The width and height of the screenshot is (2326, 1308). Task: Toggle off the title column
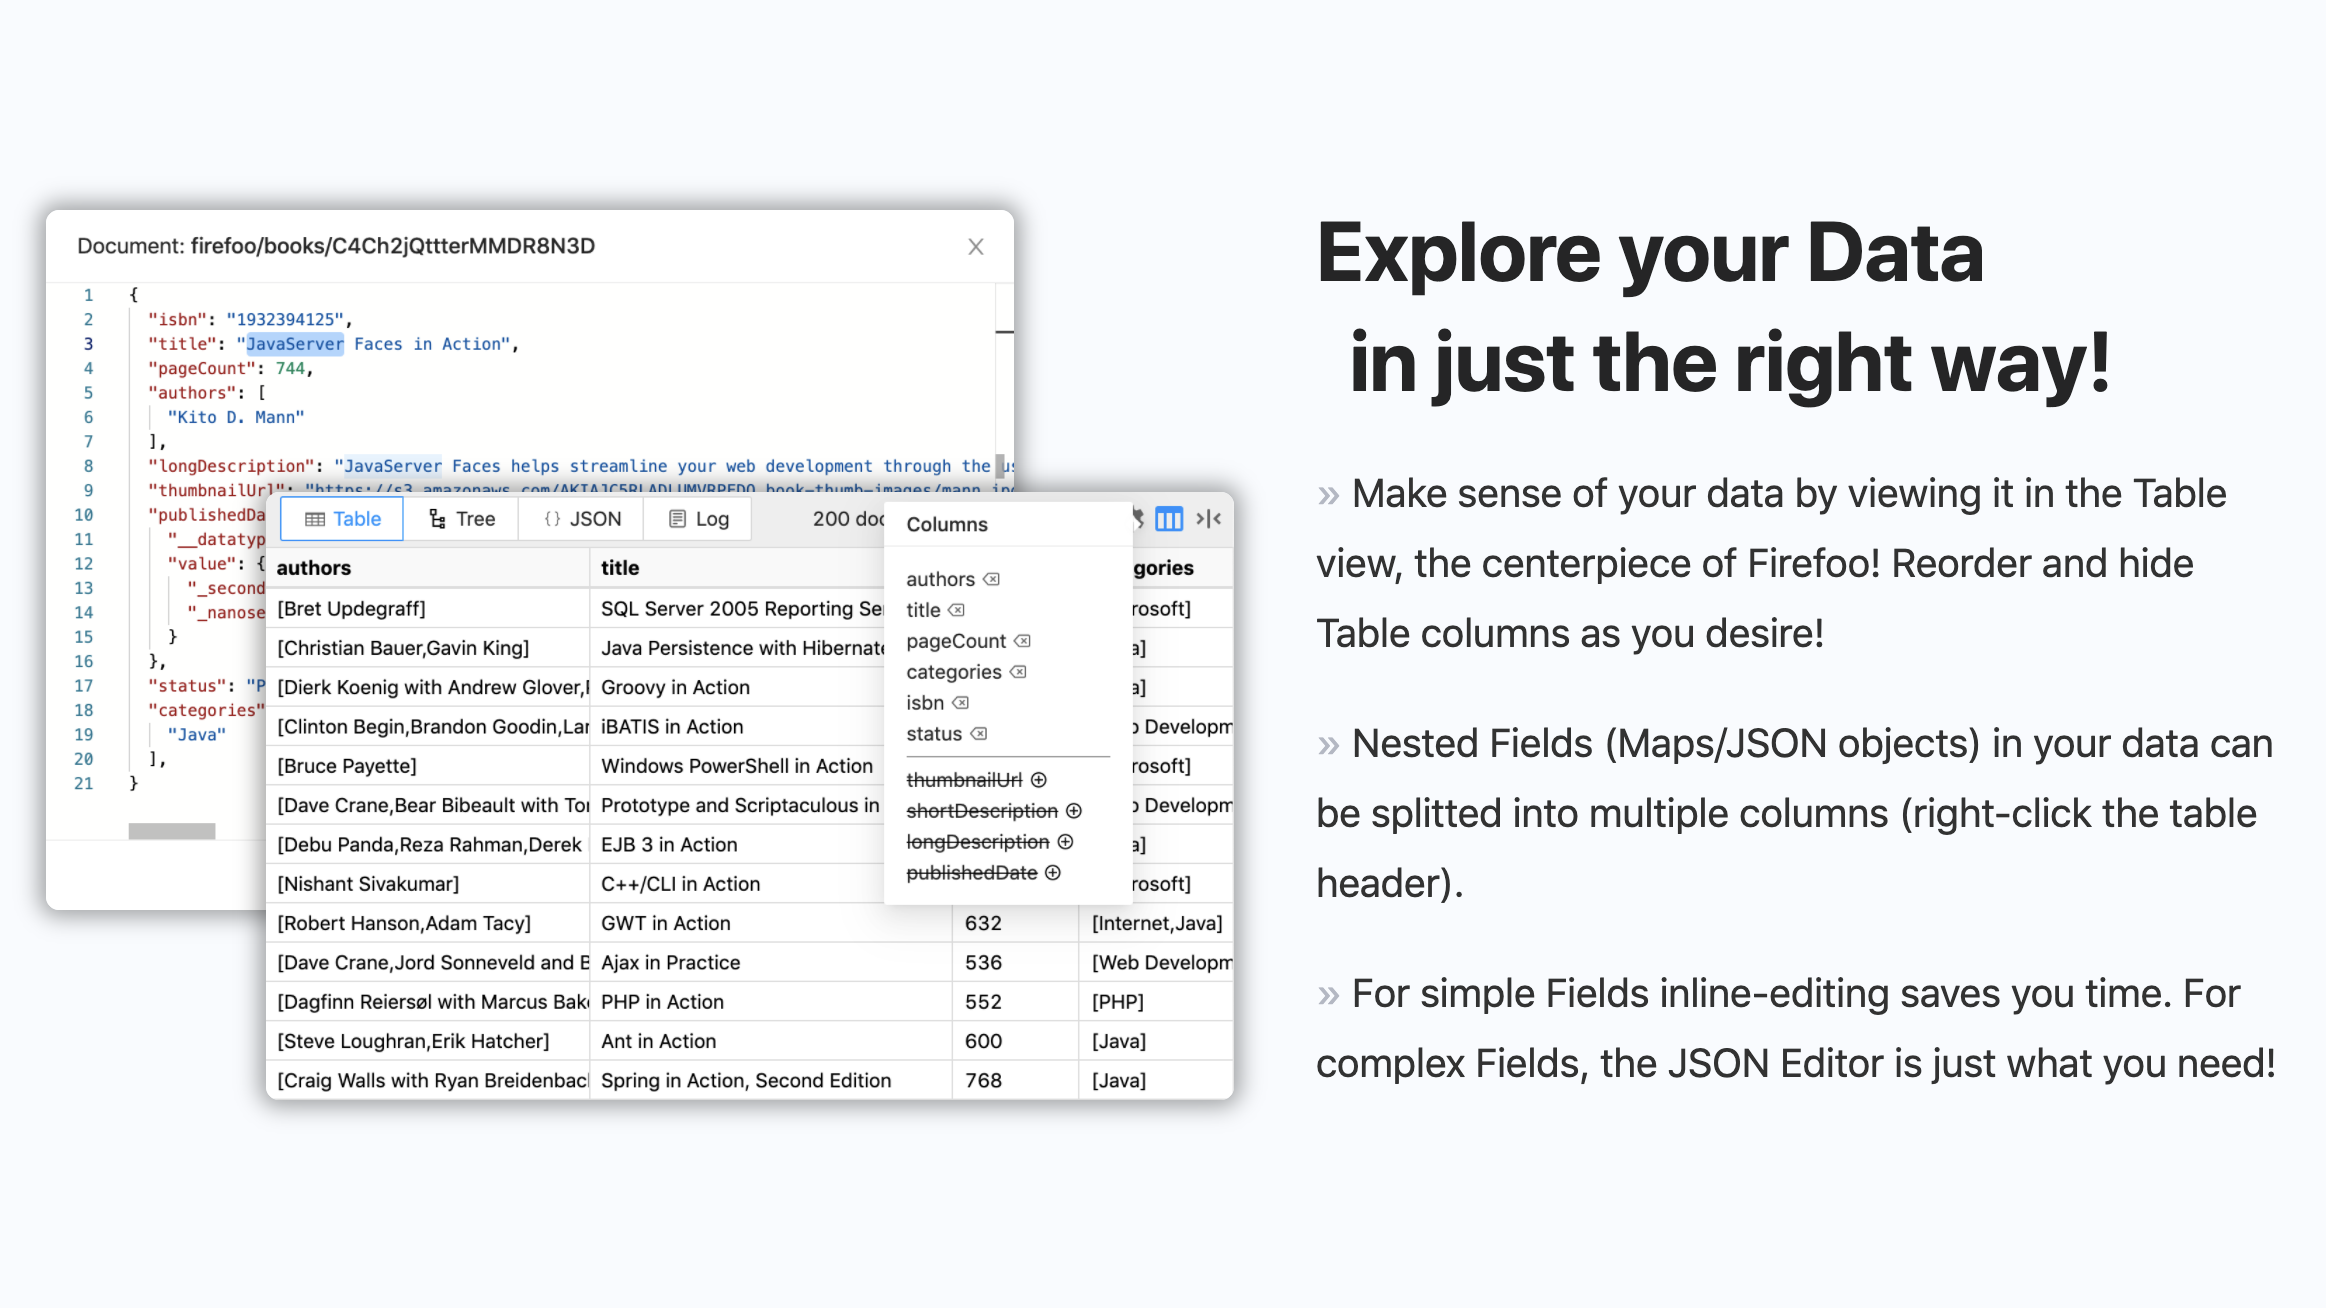pos(956,610)
